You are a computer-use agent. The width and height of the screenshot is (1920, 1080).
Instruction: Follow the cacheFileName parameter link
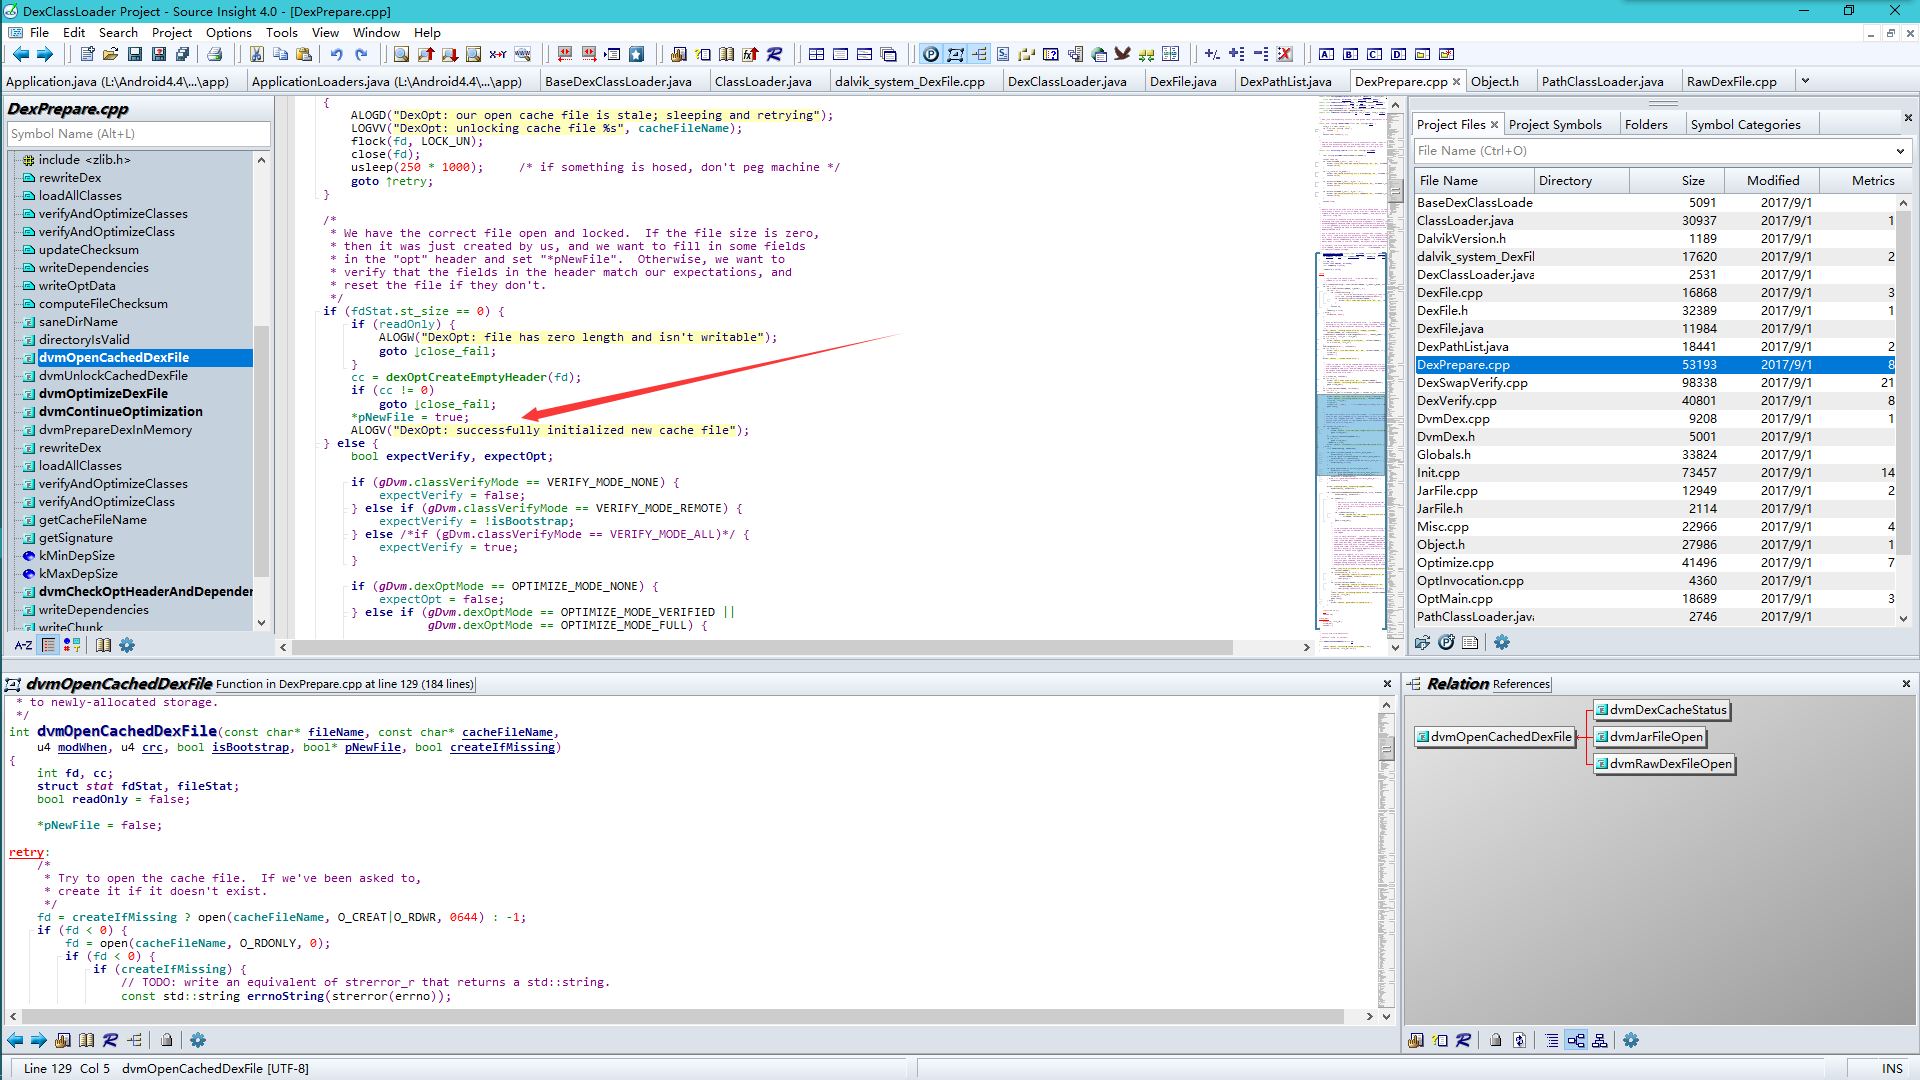click(507, 733)
